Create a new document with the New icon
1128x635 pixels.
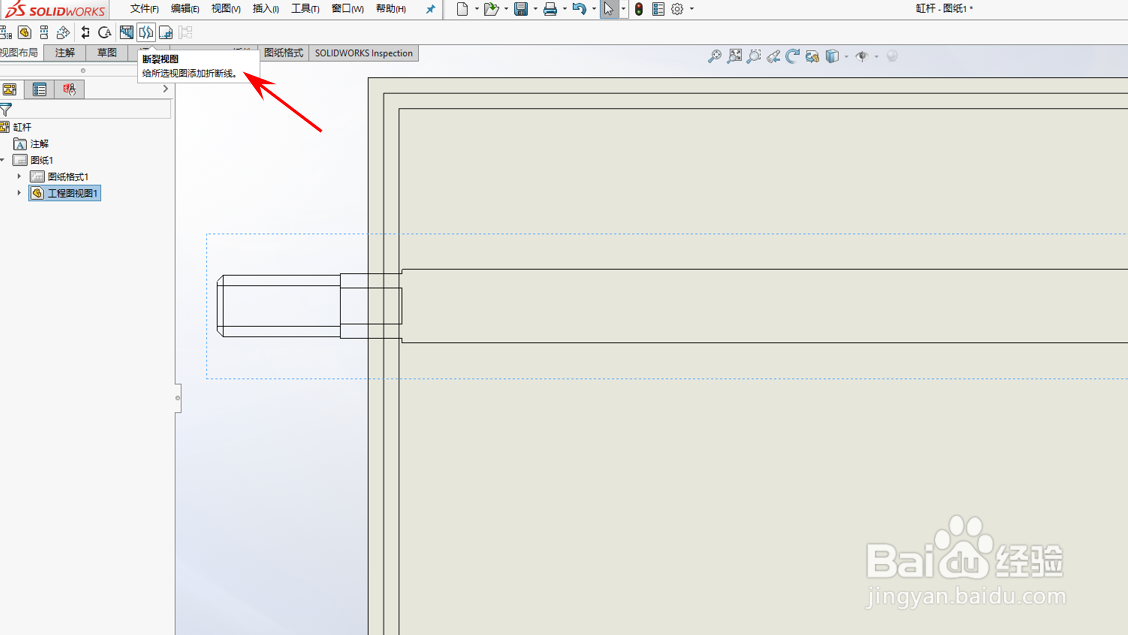coord(463,9)
